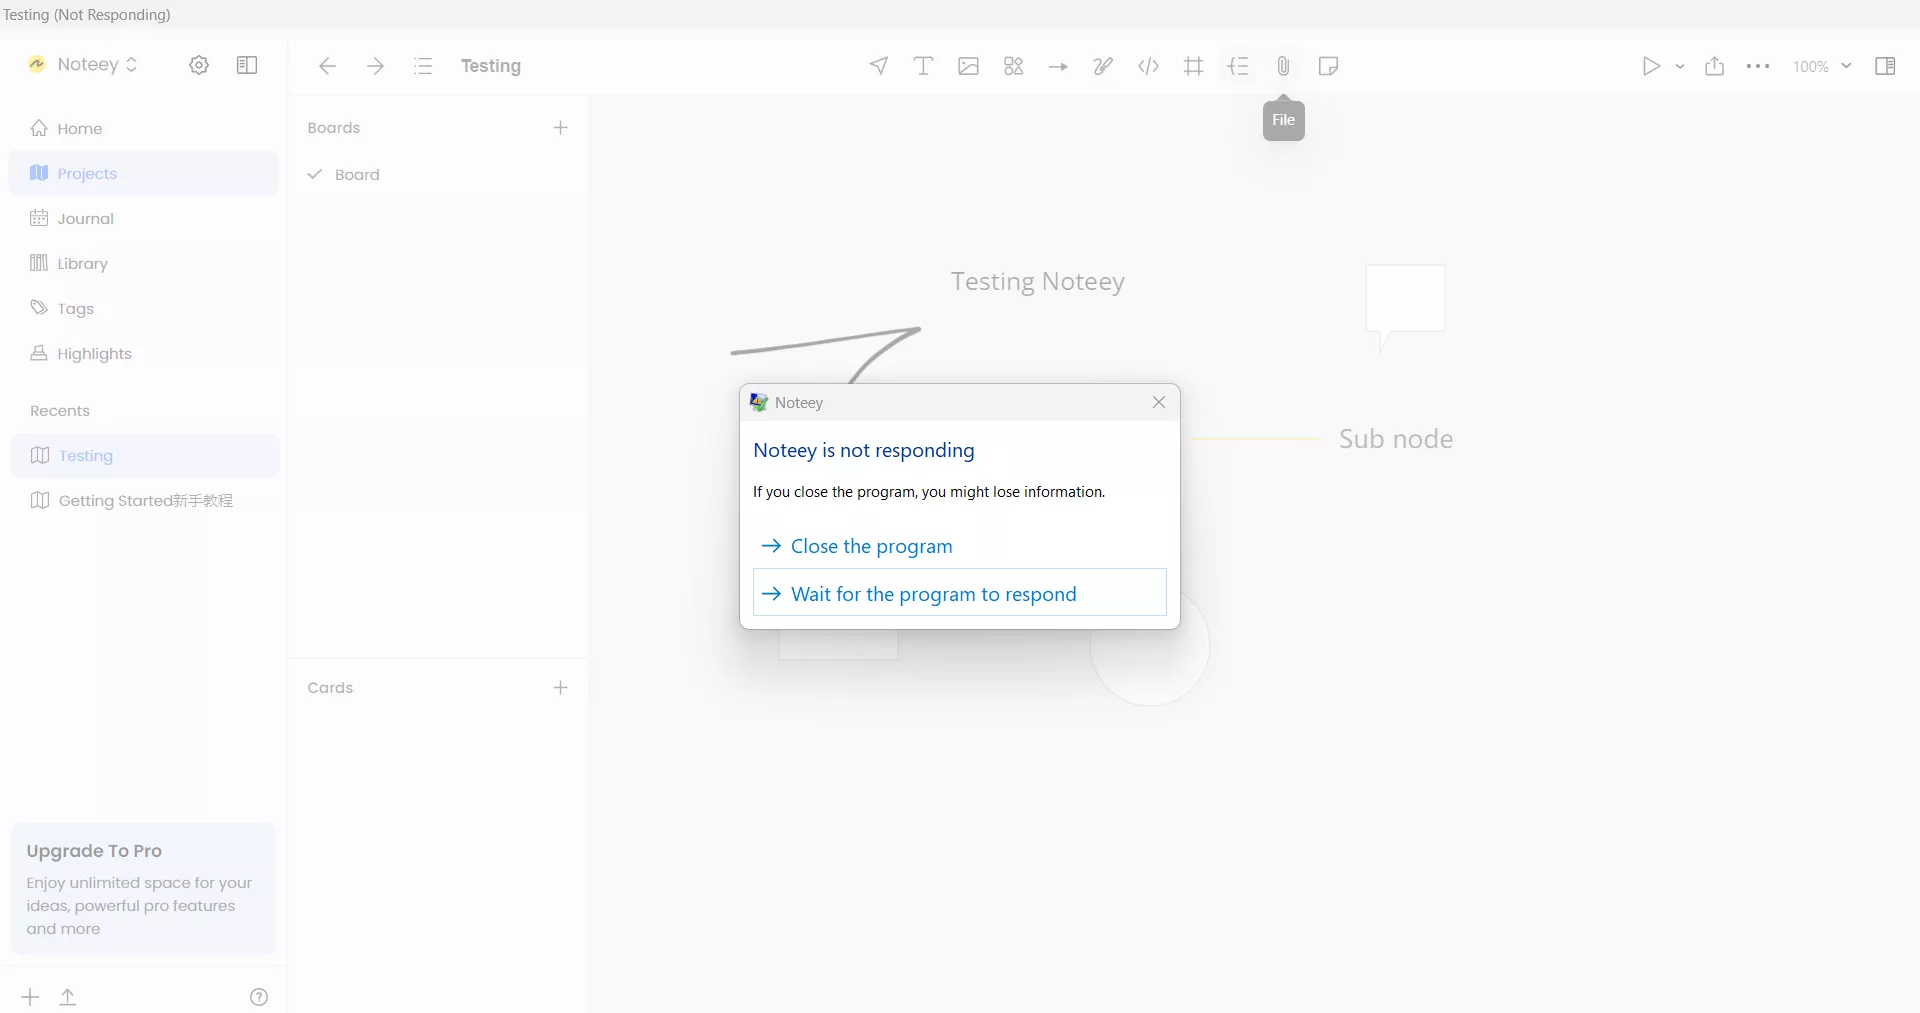
Task: Toggle the outline list icon
Action: pyautogui.click(x=423, y=66)
